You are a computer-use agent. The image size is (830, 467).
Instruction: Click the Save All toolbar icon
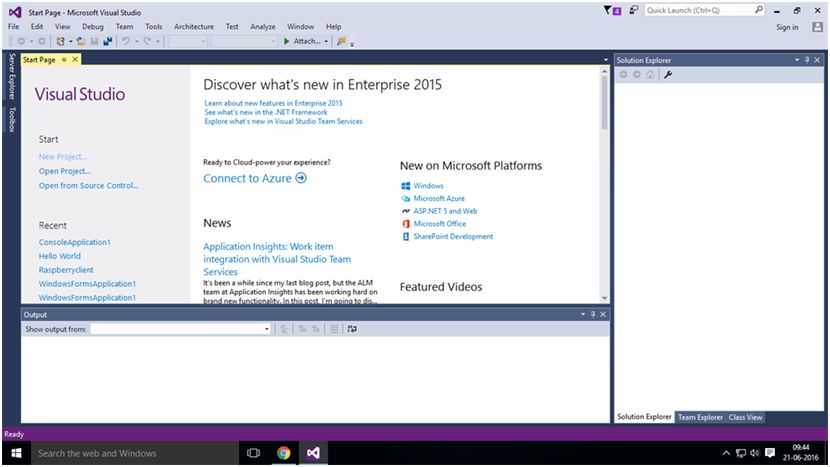[107, 41]
